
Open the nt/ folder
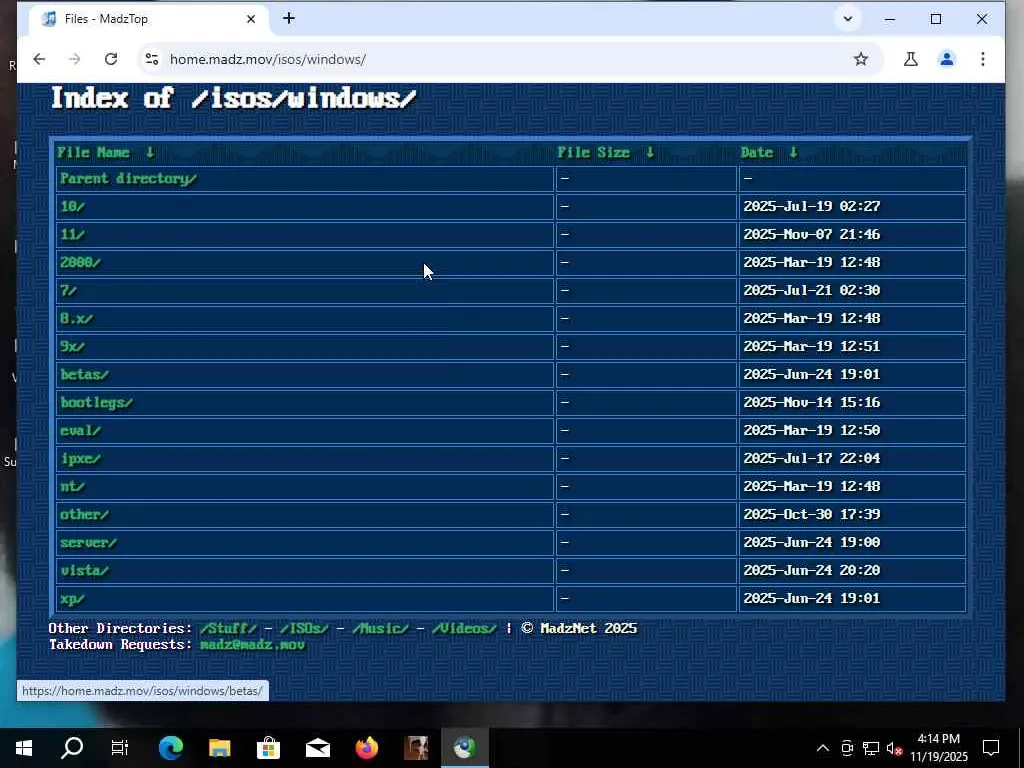[72, 487]
